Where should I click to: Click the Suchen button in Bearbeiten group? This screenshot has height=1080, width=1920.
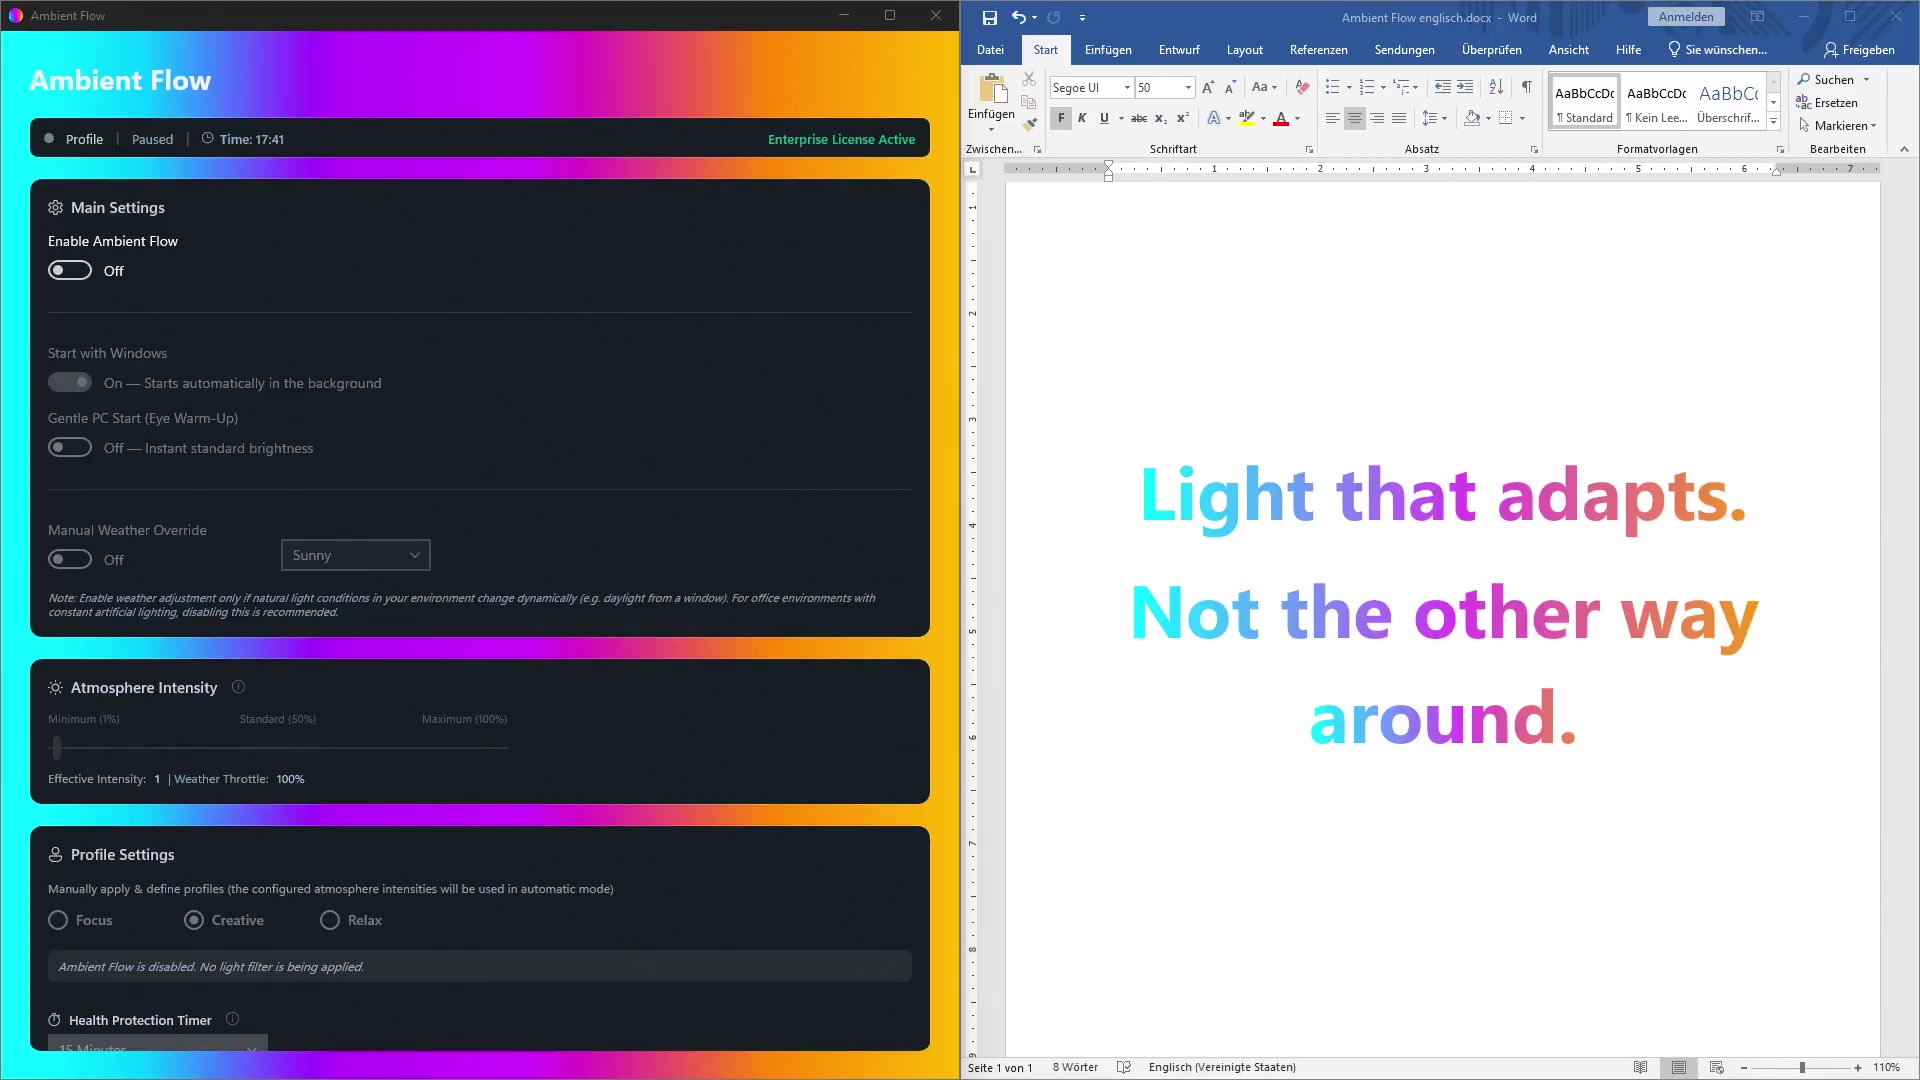coord(1826,80)
